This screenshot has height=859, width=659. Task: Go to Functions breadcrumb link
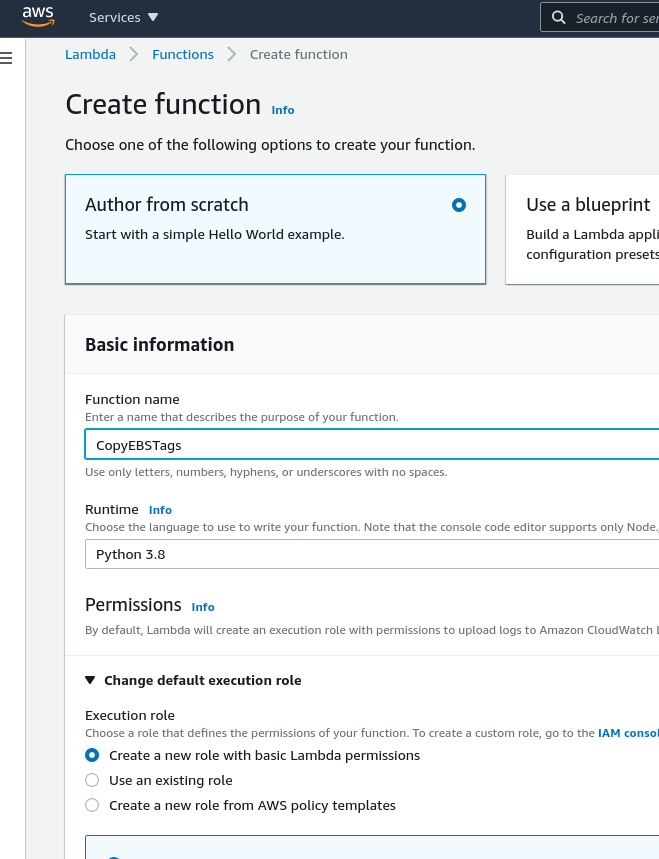[x=183, y=54]
